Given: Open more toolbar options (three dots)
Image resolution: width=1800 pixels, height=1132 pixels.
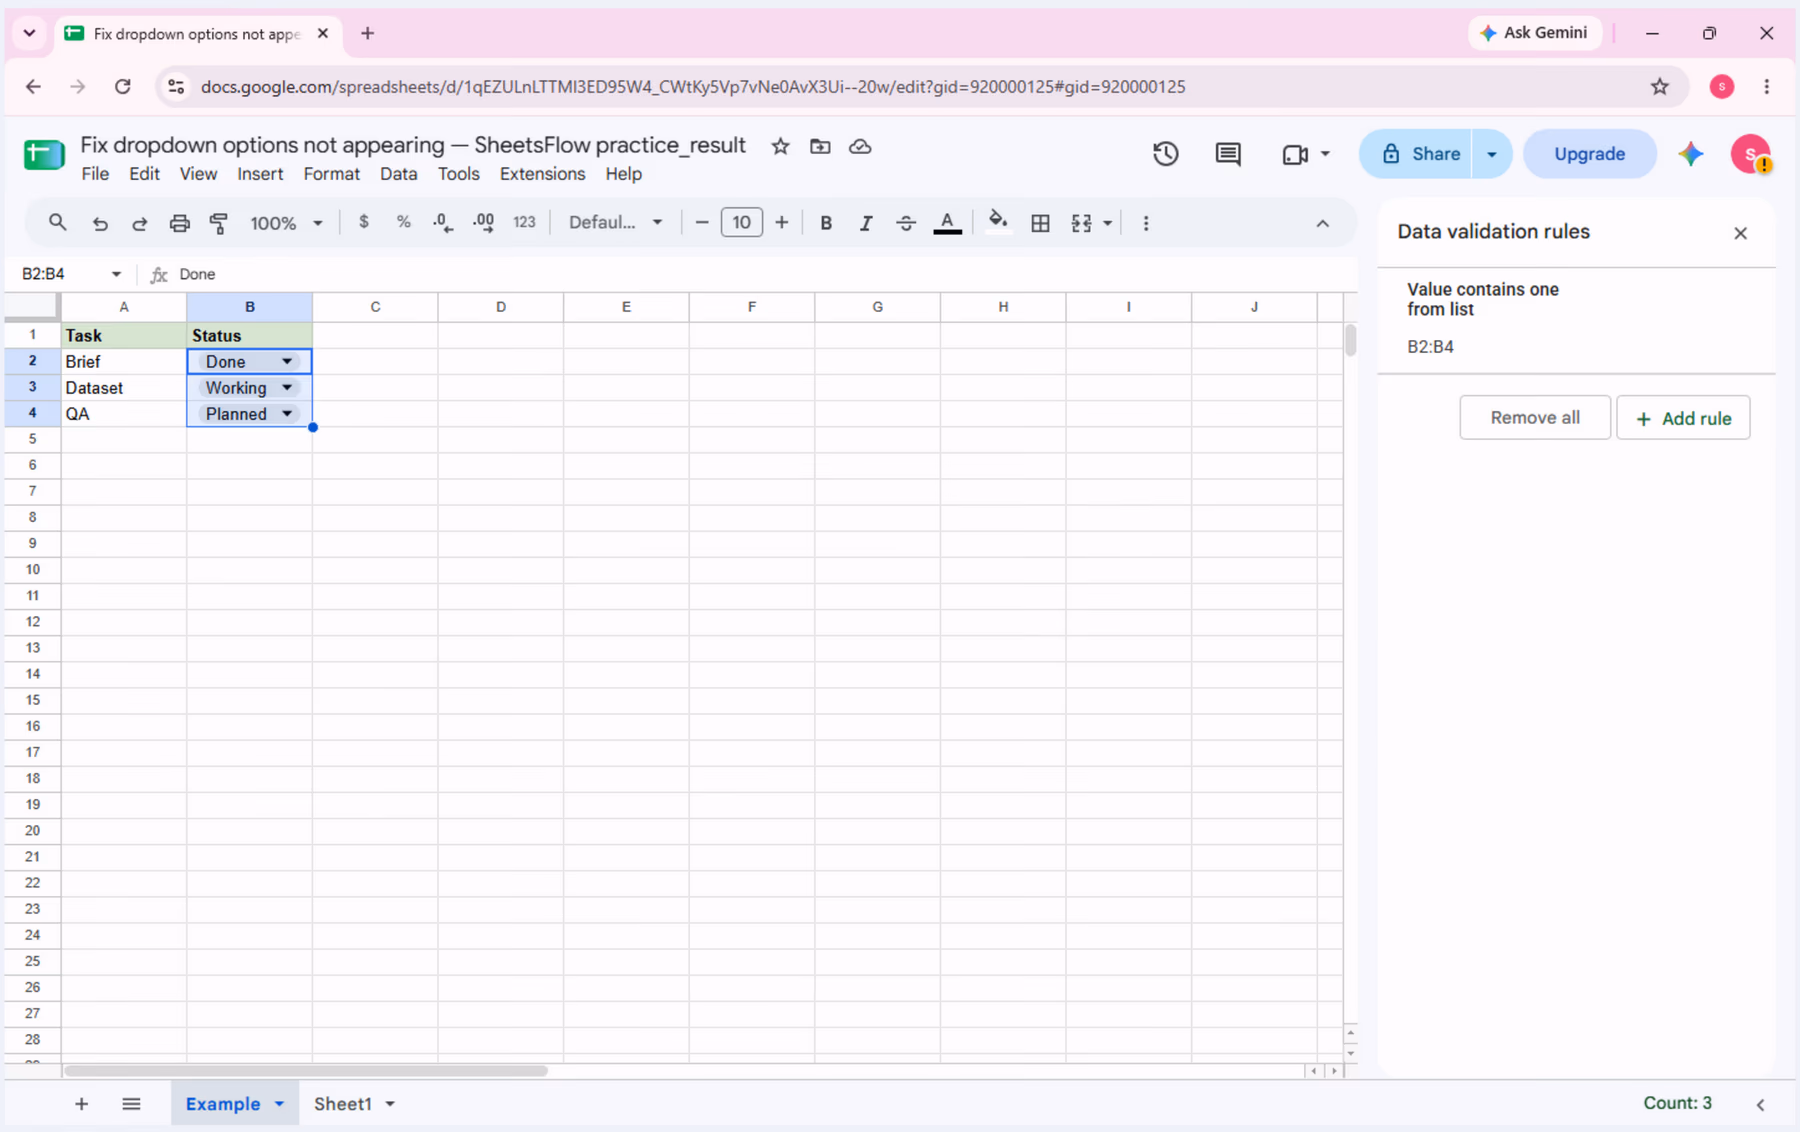Looking at the screenshot, I should tap(1146, 223).
